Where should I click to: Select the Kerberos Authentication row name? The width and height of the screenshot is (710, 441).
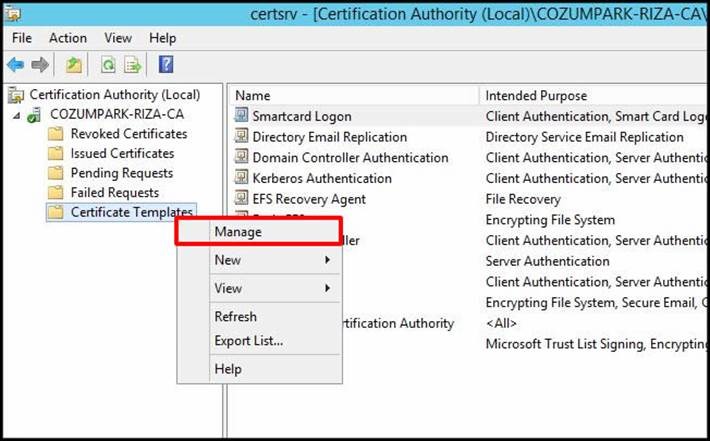pos(322,178)
